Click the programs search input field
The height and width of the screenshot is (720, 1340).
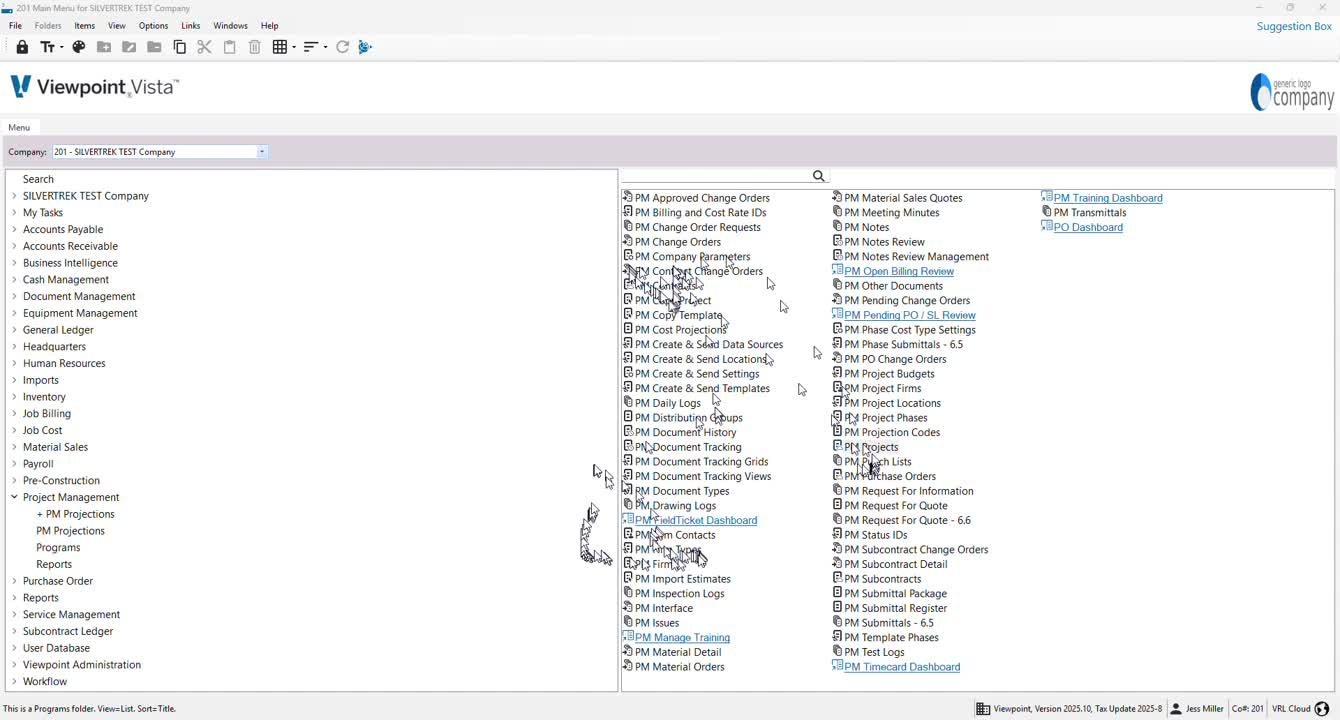(716, 176)
